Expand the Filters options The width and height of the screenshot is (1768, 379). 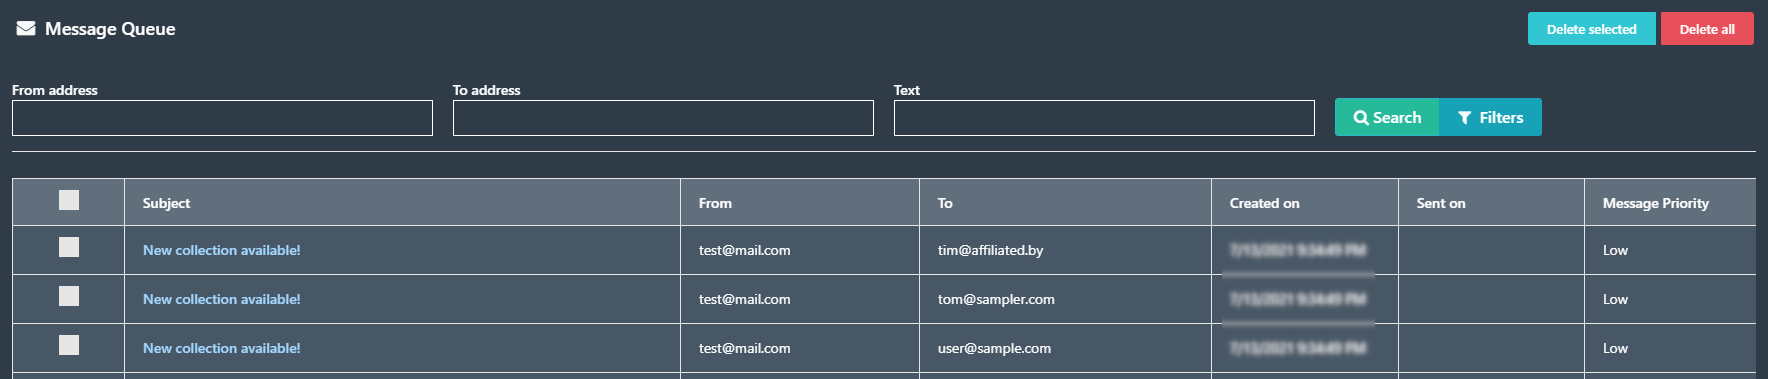[1490, 117]
